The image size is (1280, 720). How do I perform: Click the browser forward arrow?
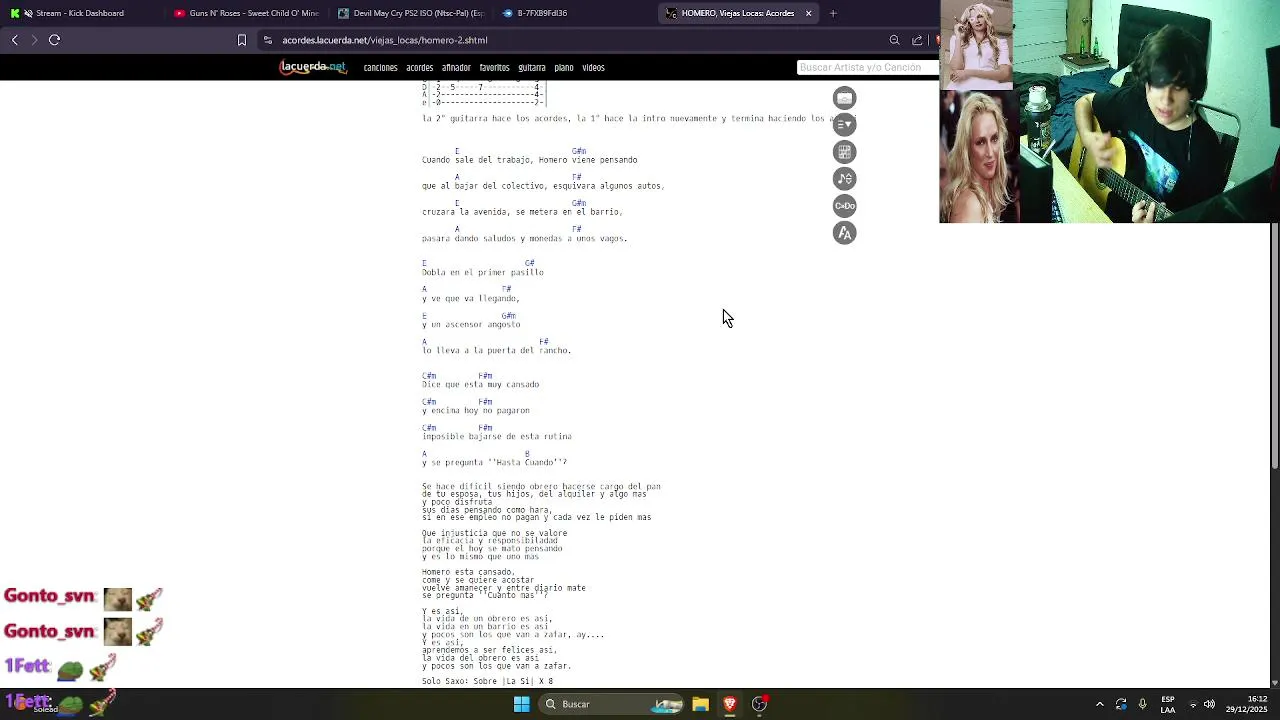pyautogui.click(x=34, y=40)
